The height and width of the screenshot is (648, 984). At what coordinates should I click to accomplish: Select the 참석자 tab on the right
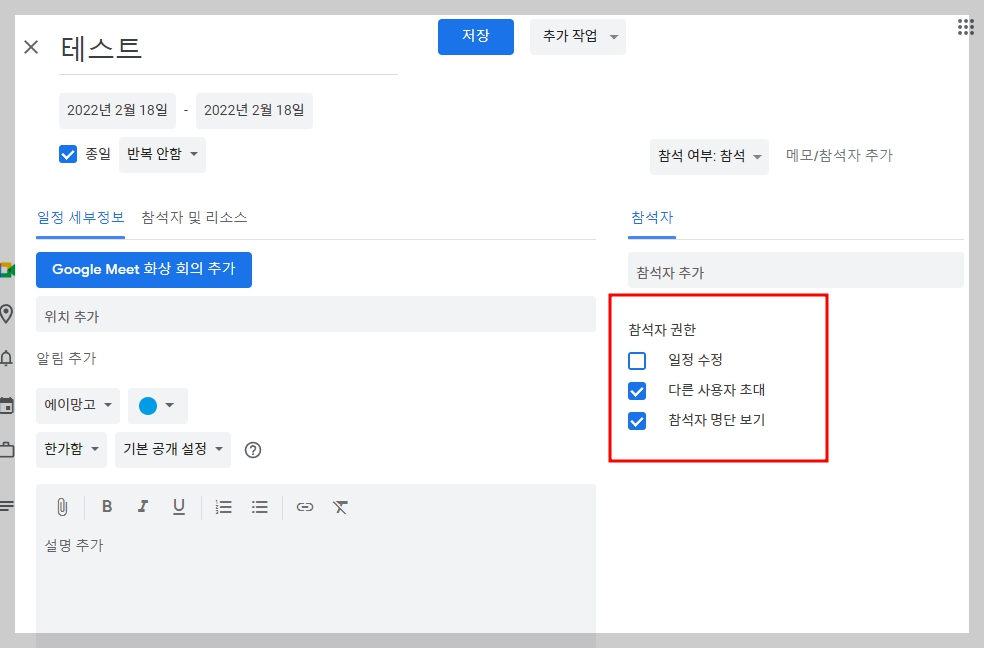651,216
